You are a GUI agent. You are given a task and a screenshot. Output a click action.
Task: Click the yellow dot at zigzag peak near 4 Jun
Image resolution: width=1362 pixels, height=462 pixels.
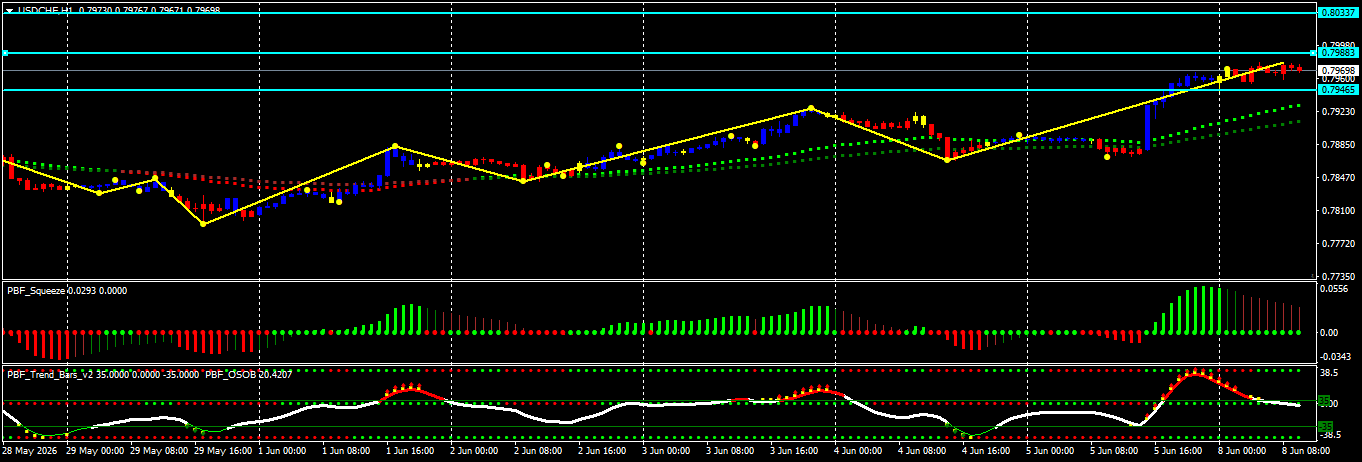811,108
